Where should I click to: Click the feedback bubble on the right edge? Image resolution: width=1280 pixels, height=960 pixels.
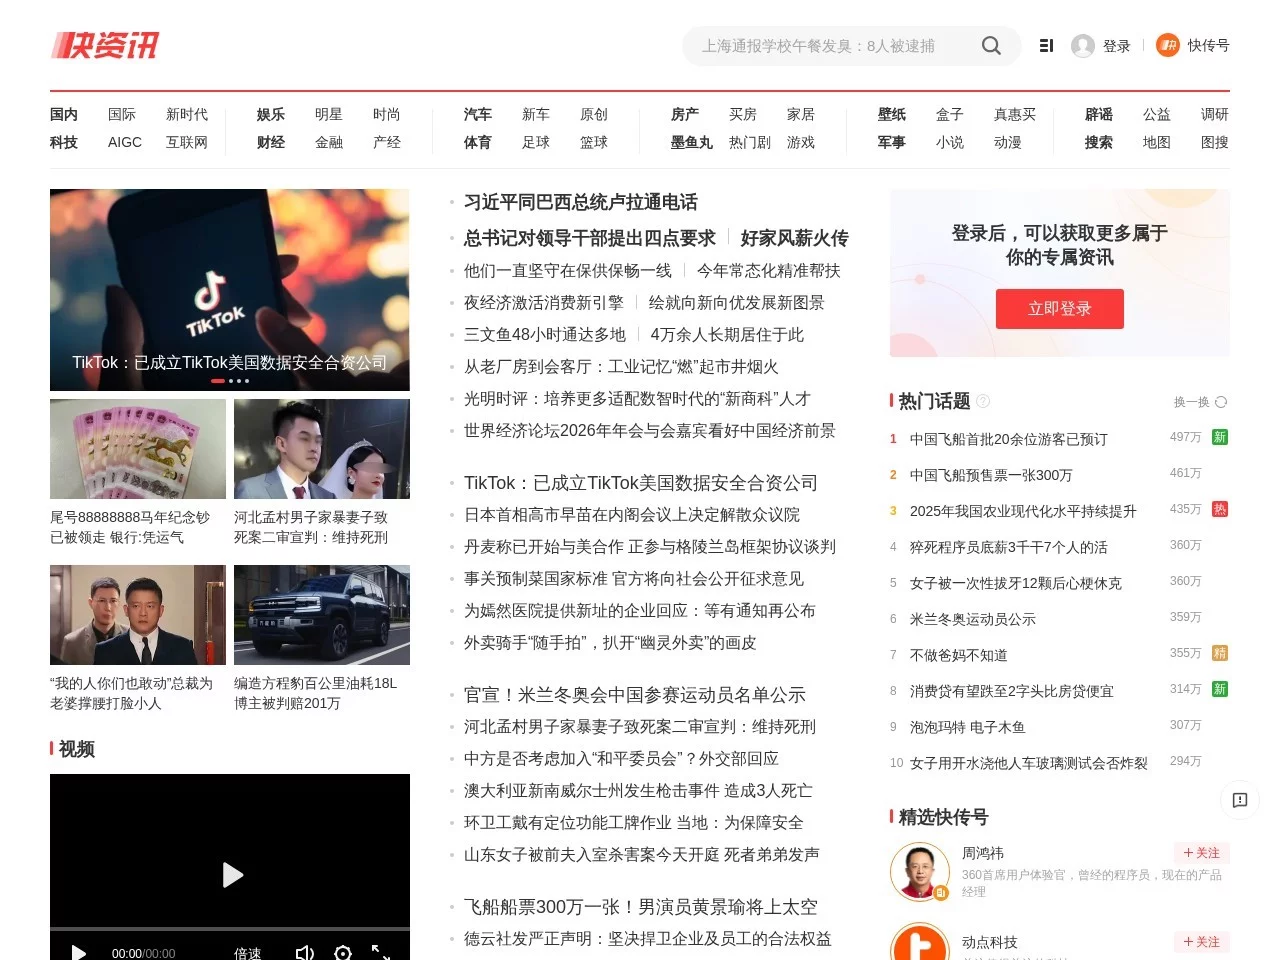(x=1240, y=800)
